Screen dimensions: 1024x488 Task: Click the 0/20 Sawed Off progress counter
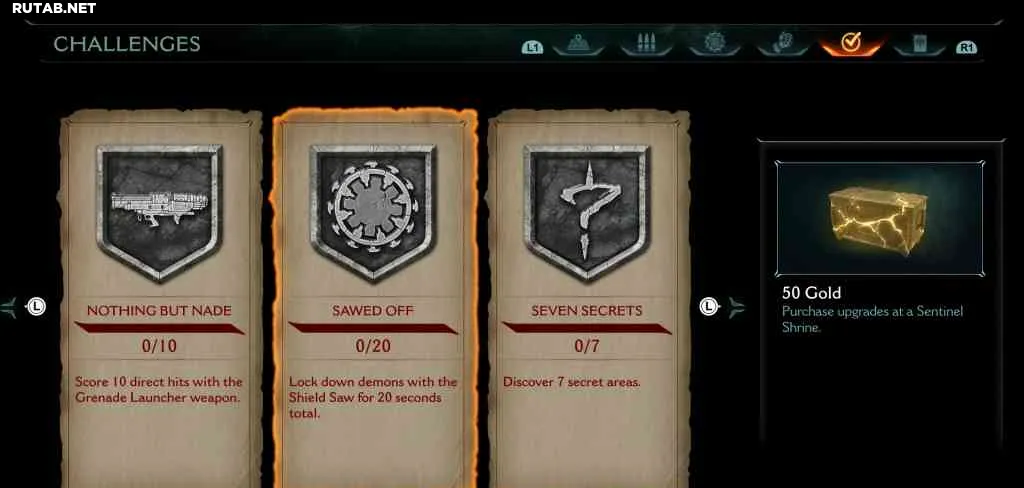[x=373, y=346]
